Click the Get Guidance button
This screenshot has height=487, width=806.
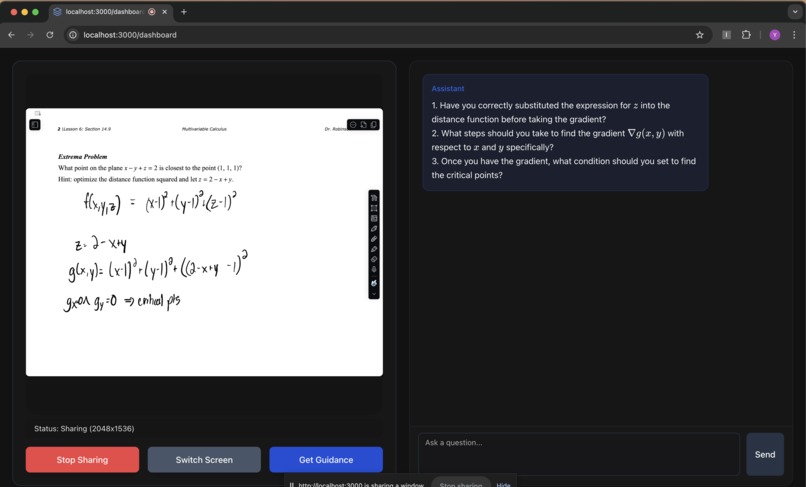(x=326, y=460)
